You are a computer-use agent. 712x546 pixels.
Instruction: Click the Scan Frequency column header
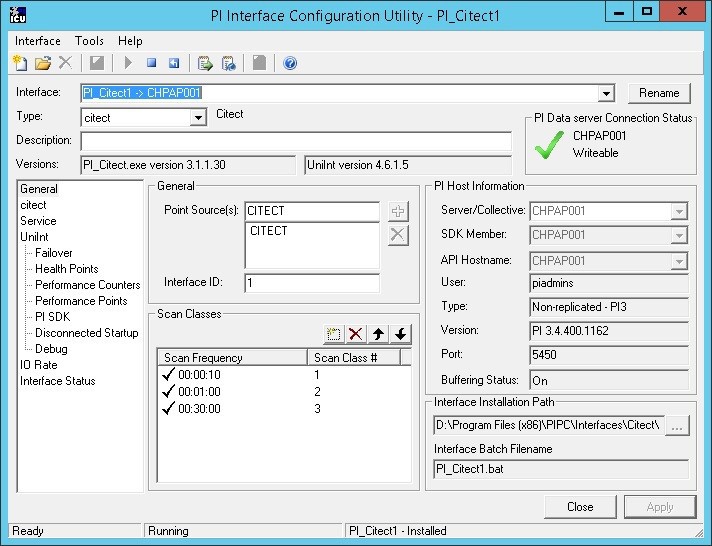(232, 357)
